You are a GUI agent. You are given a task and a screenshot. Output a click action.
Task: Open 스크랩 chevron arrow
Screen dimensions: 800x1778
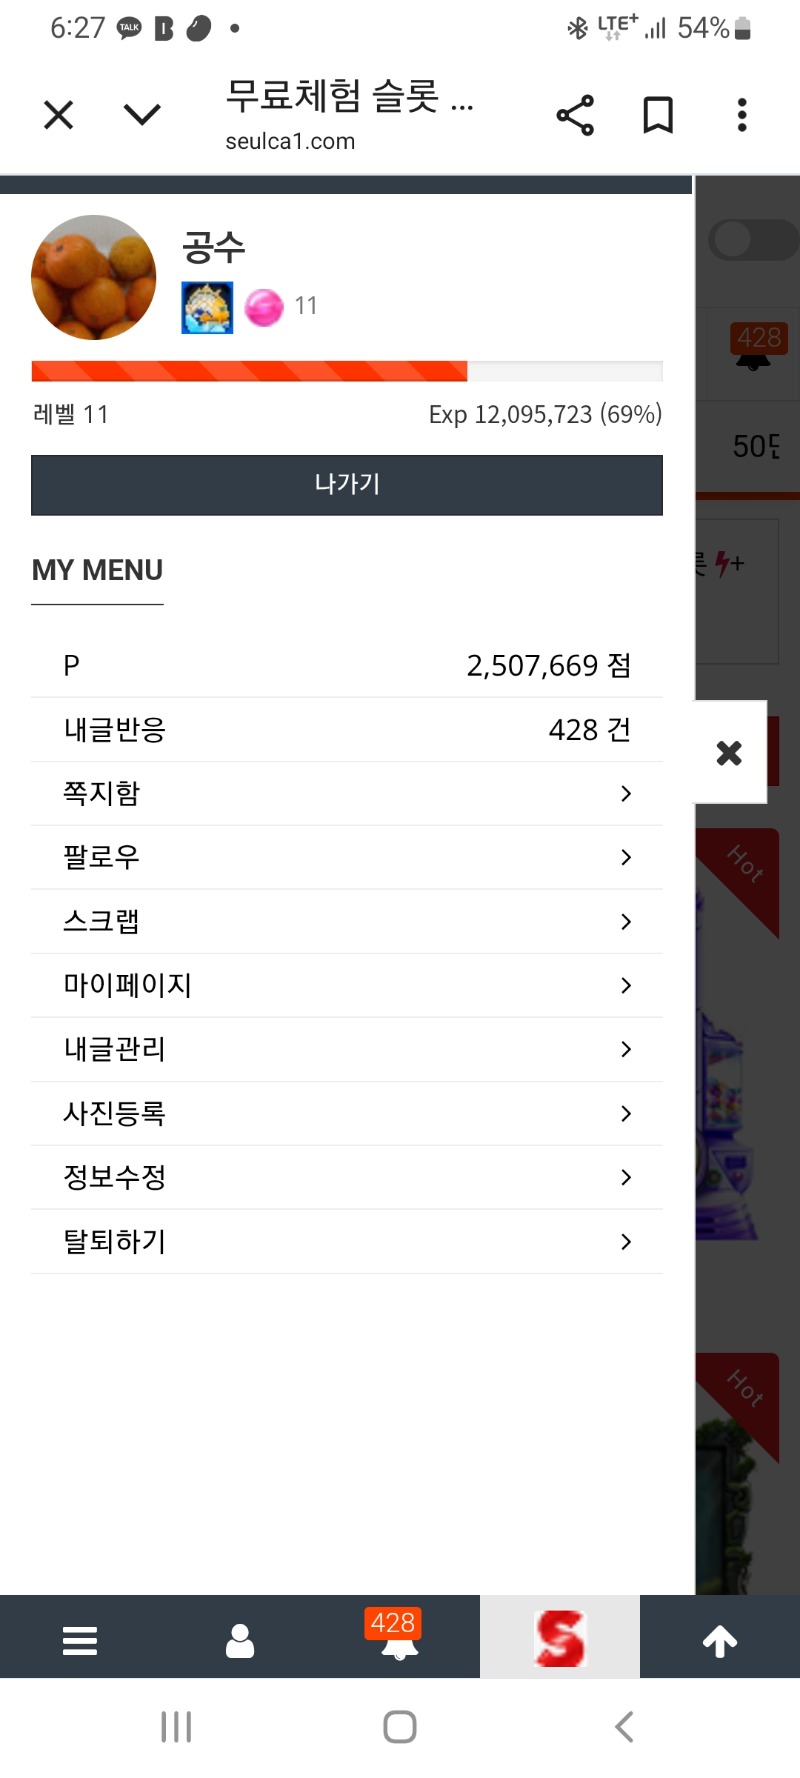point(626,922)
